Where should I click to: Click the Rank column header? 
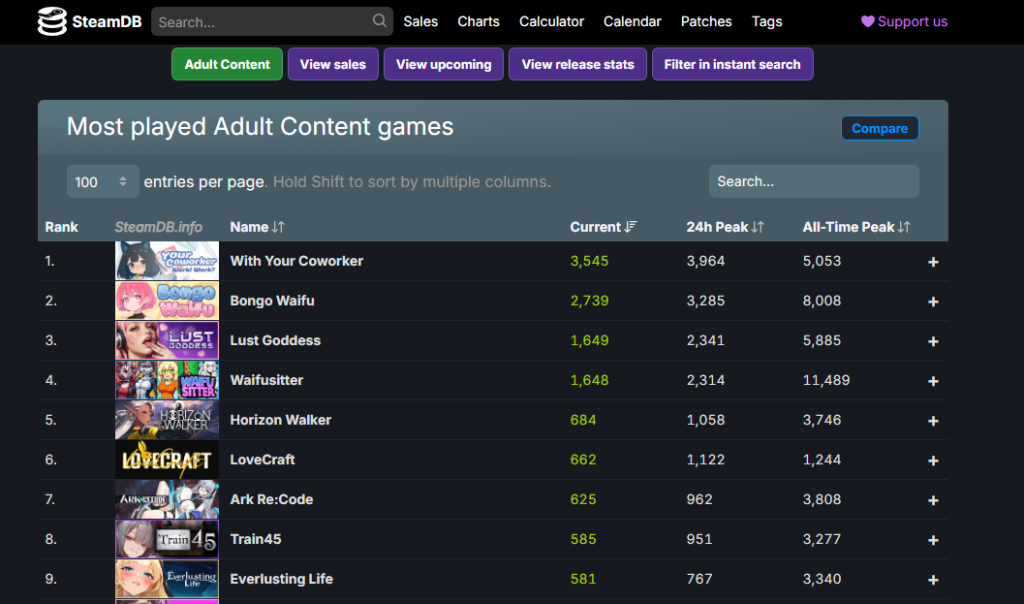click(x=61, y=227)
